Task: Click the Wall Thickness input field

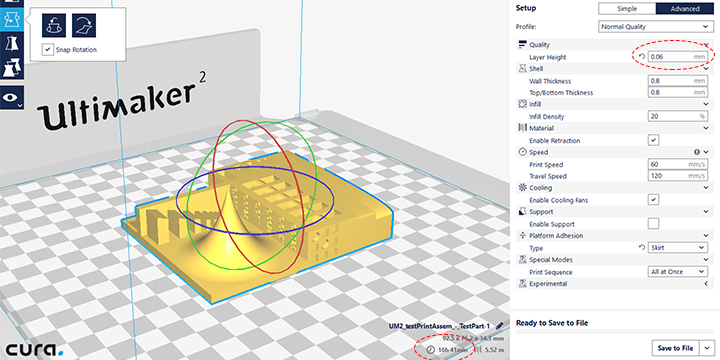Action: click(x=677, y=81)
